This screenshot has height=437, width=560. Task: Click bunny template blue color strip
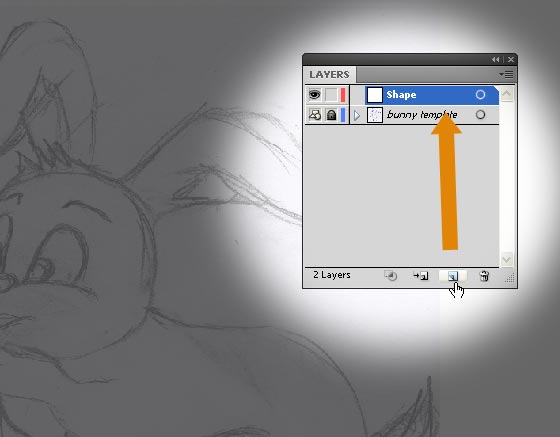[x=343, y=115]
